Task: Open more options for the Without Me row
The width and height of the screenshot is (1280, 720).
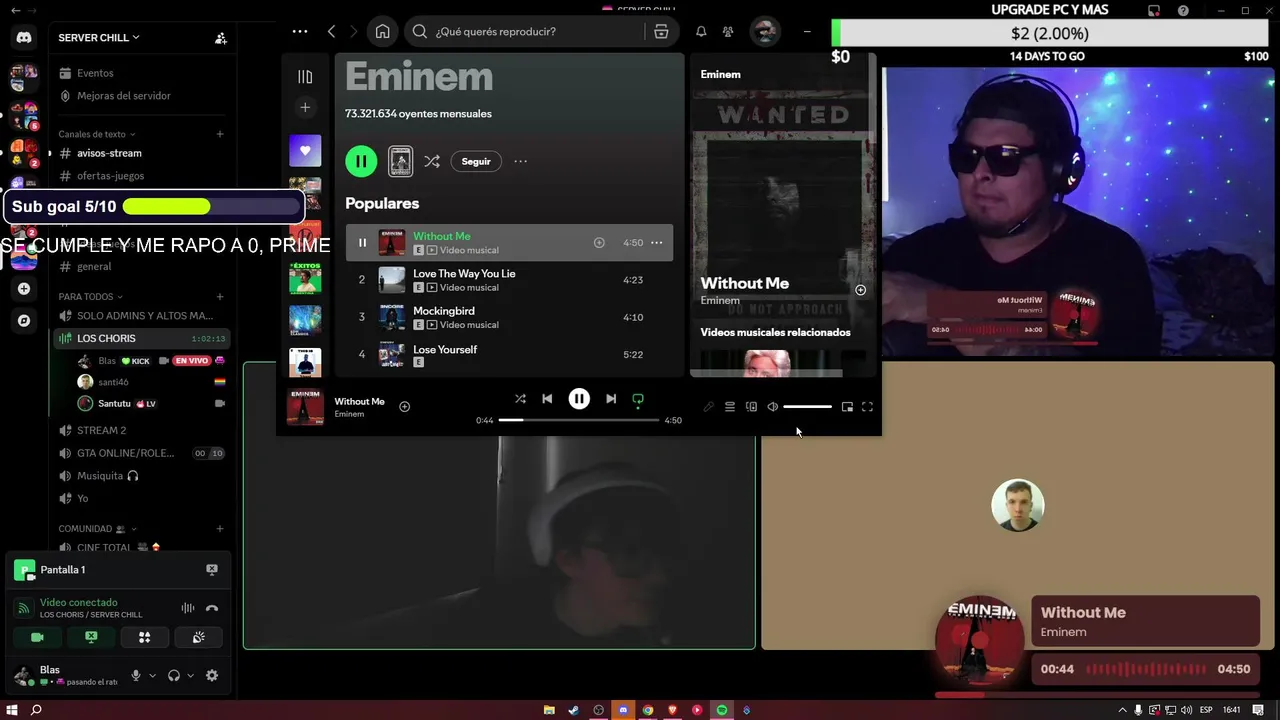Action: (657, 242)
